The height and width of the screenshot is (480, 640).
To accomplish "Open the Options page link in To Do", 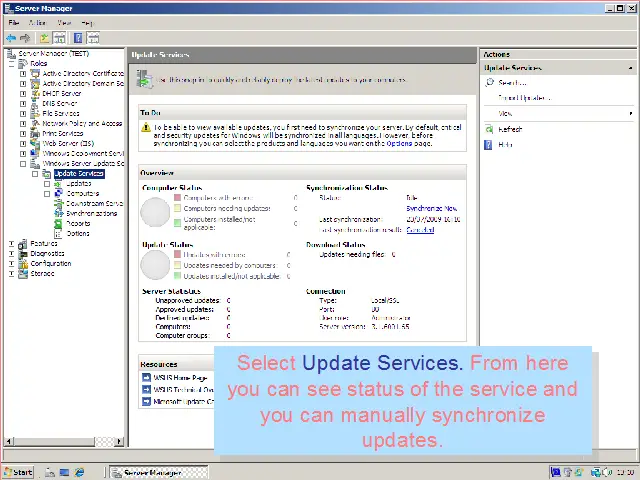I will [399, 144].
